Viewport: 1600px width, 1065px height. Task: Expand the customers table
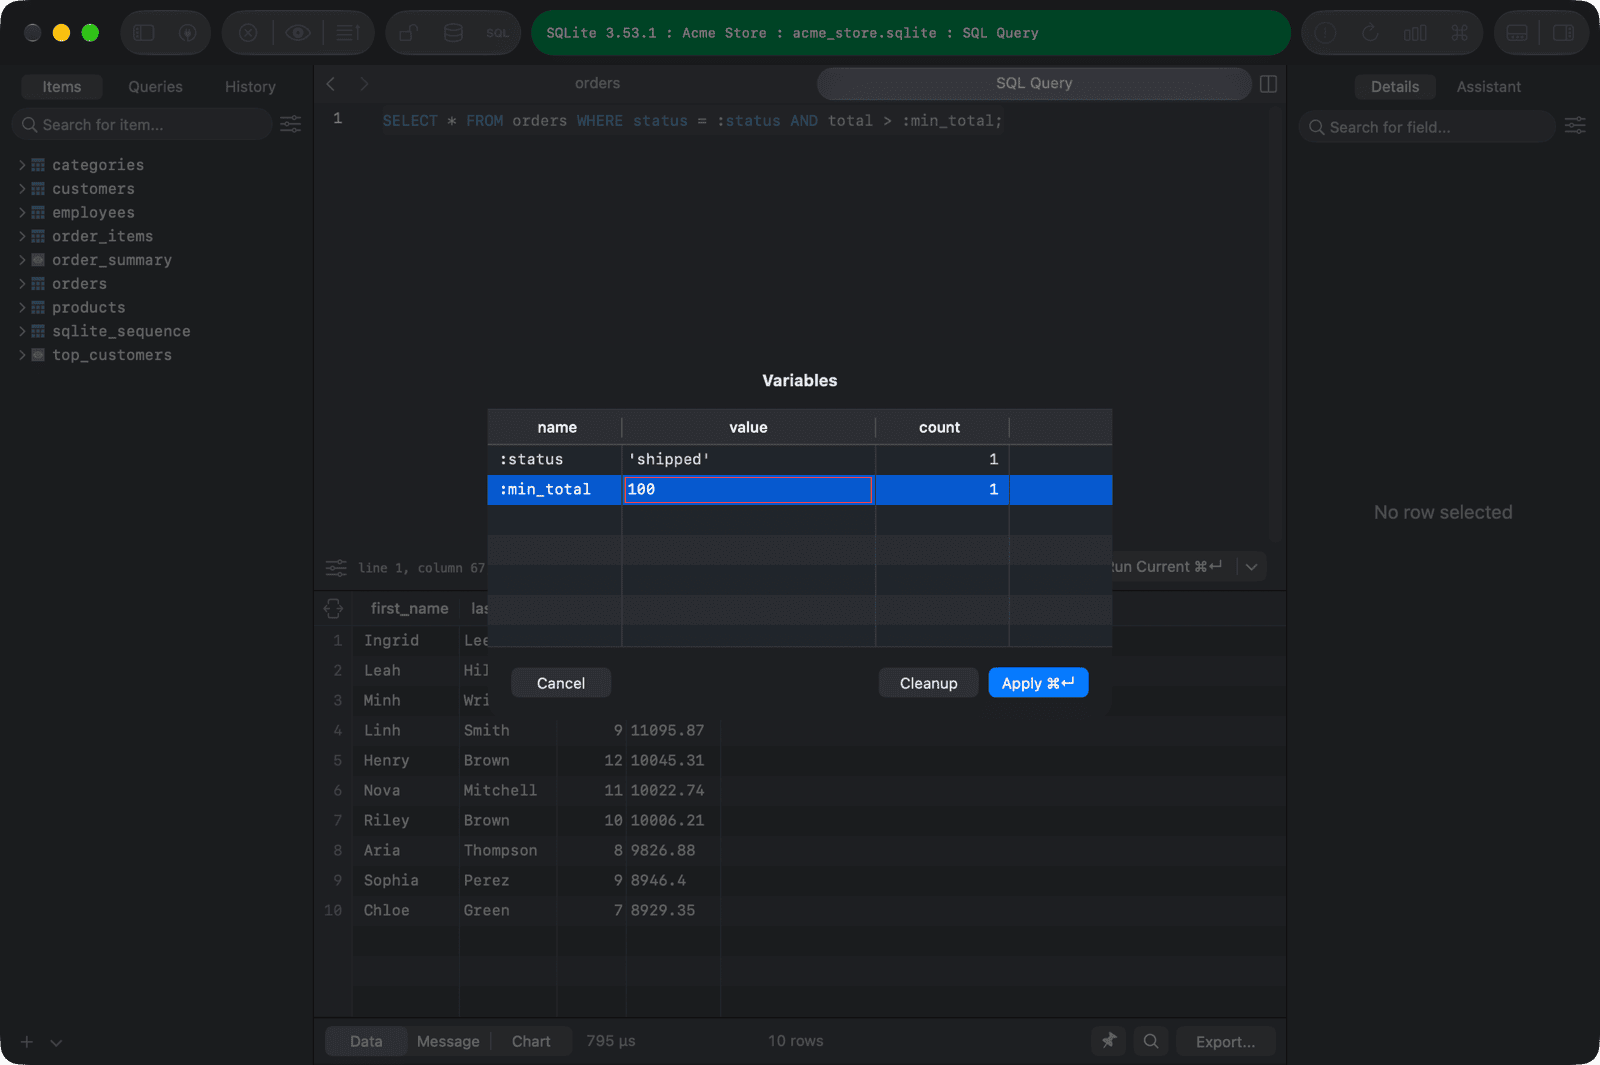click(22, 189)
